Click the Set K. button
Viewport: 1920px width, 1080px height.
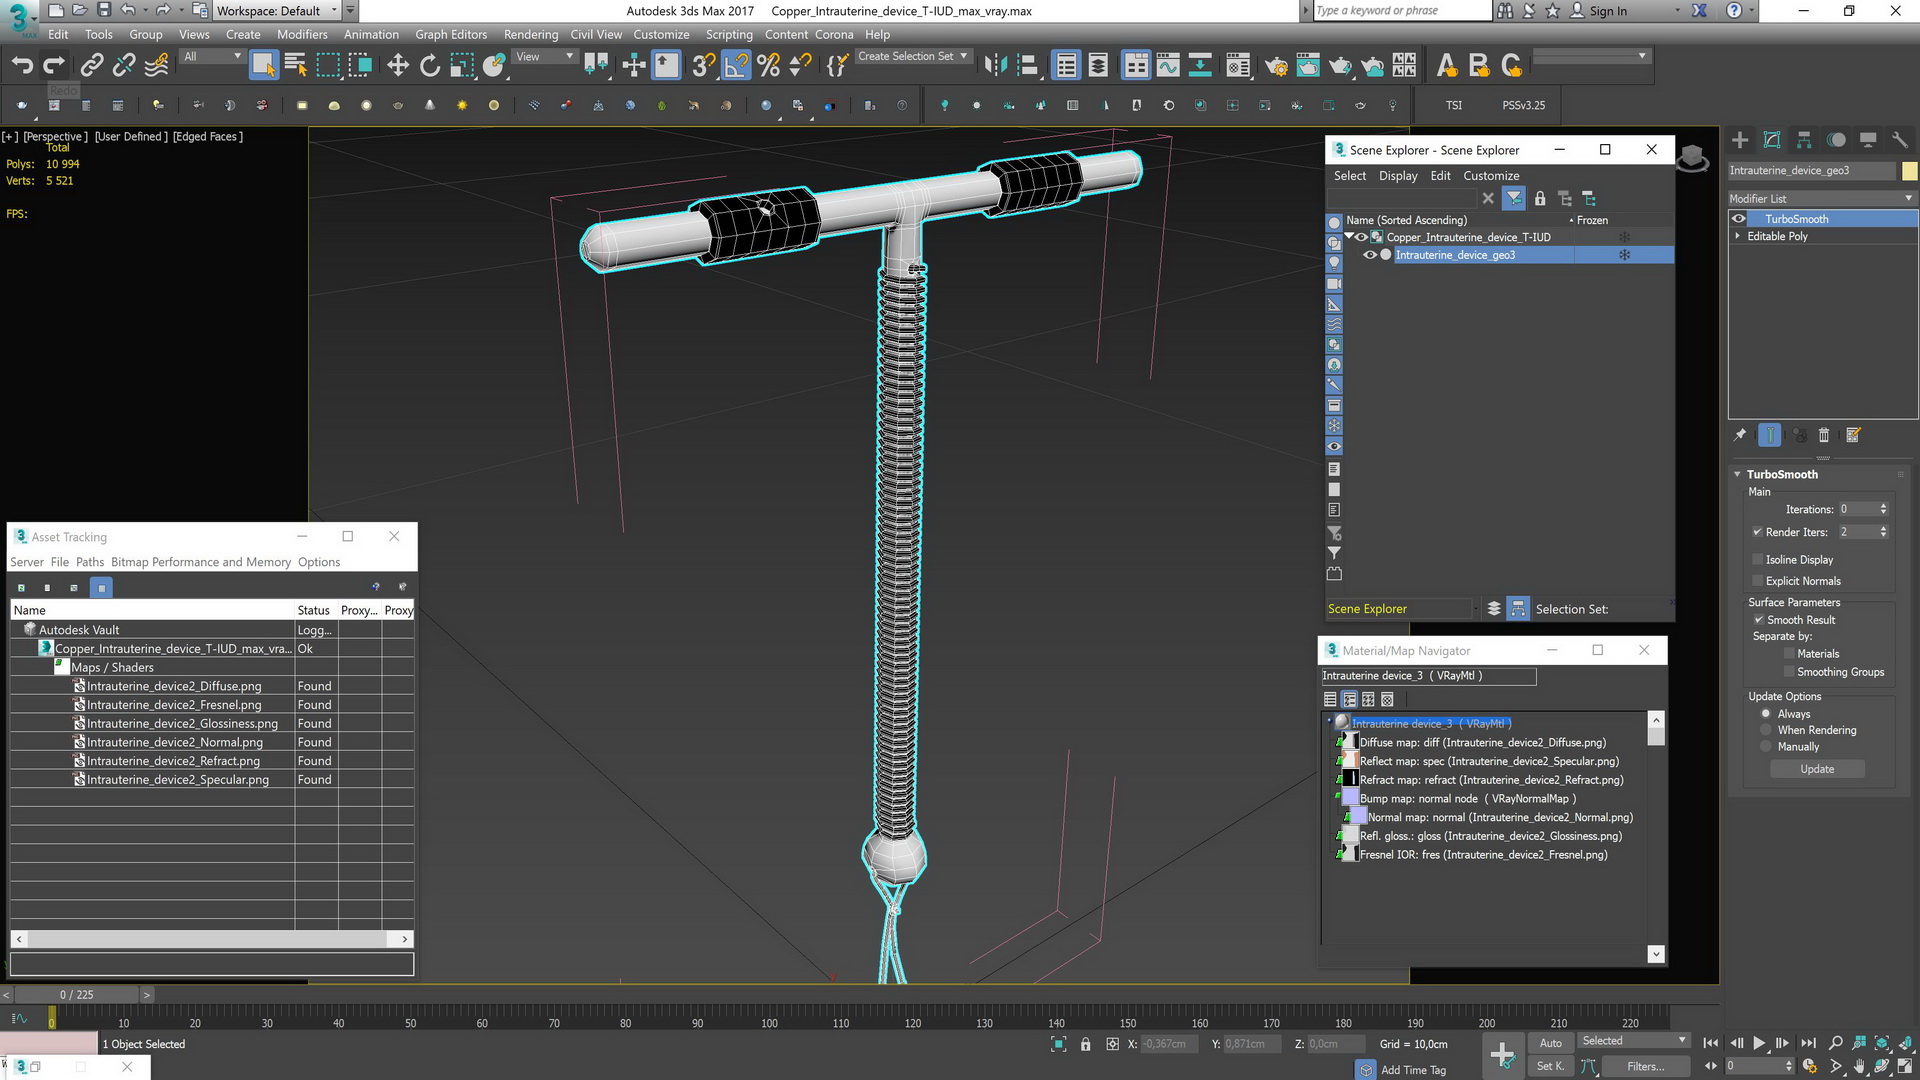(x=1550, y=1066)
